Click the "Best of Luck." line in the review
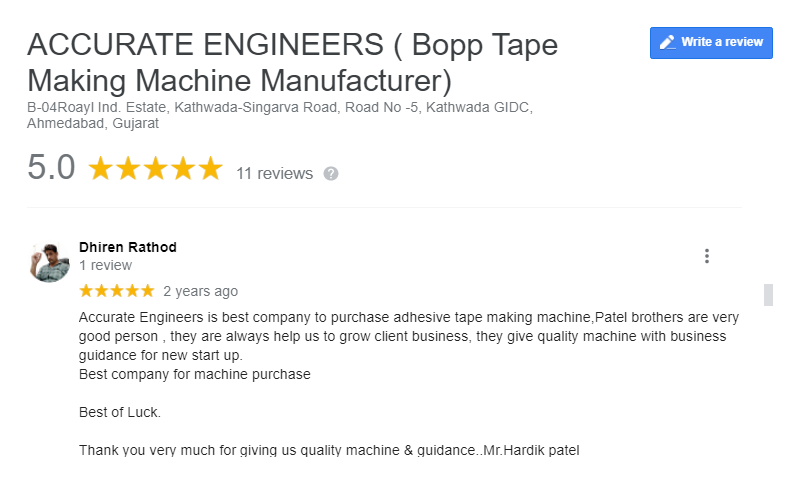 119,412
